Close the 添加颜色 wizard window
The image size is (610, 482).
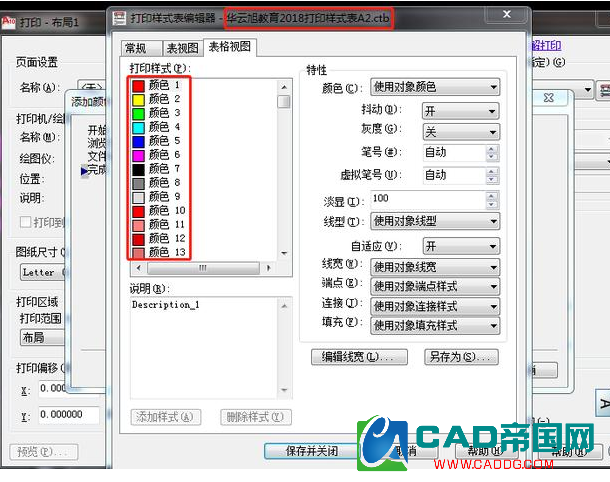pos(549,97)
